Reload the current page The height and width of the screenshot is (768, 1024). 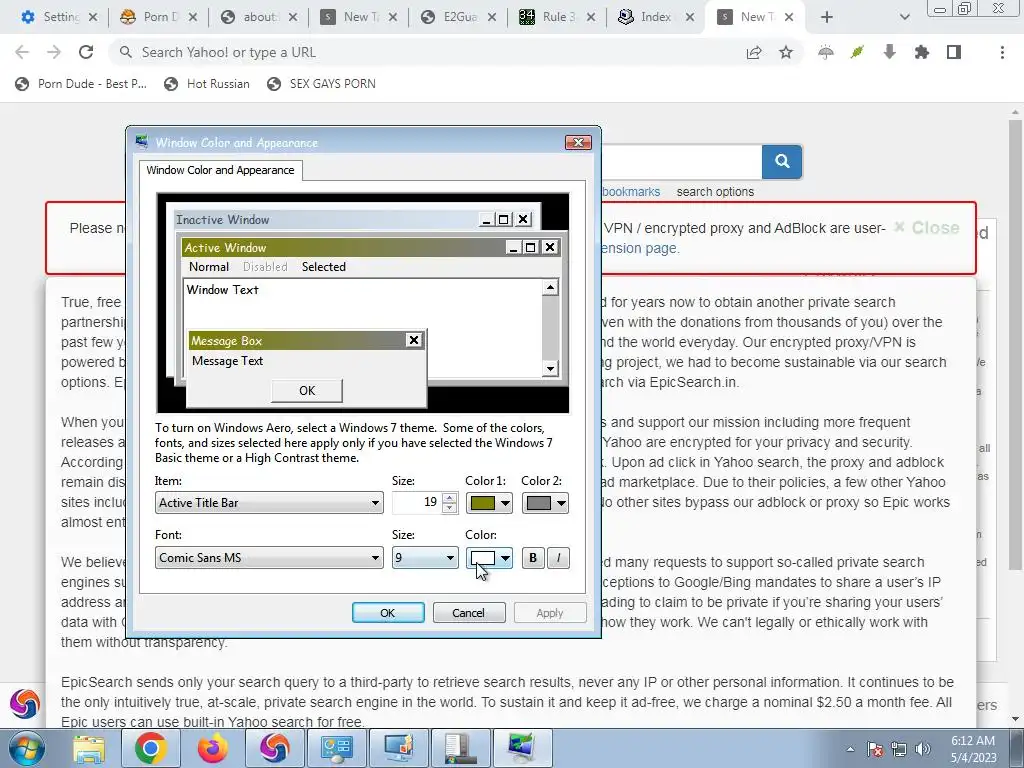point(86,52)
